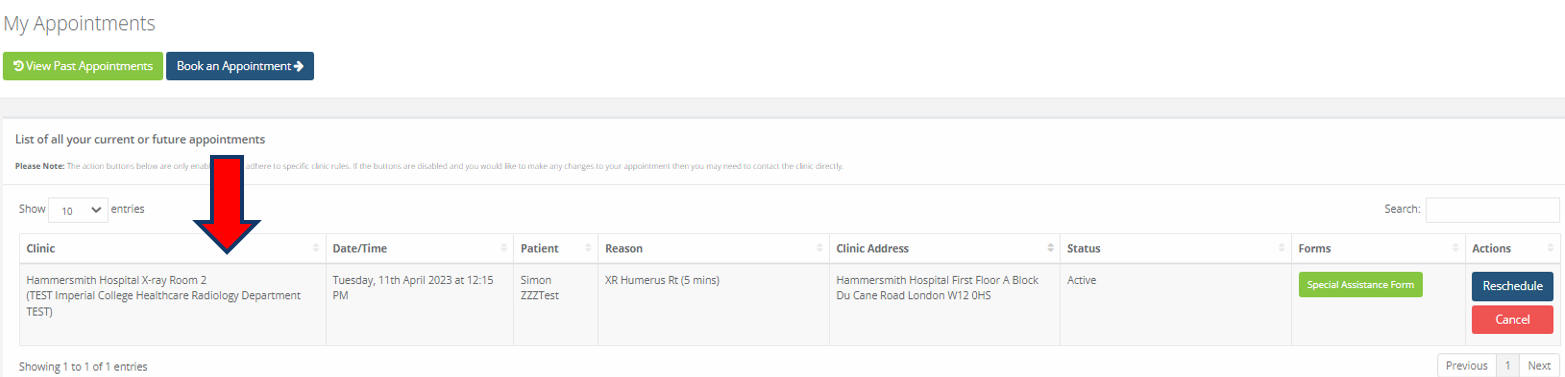Open the Special Assistance Form
1565x377 pixels.
pos(1360,284)
